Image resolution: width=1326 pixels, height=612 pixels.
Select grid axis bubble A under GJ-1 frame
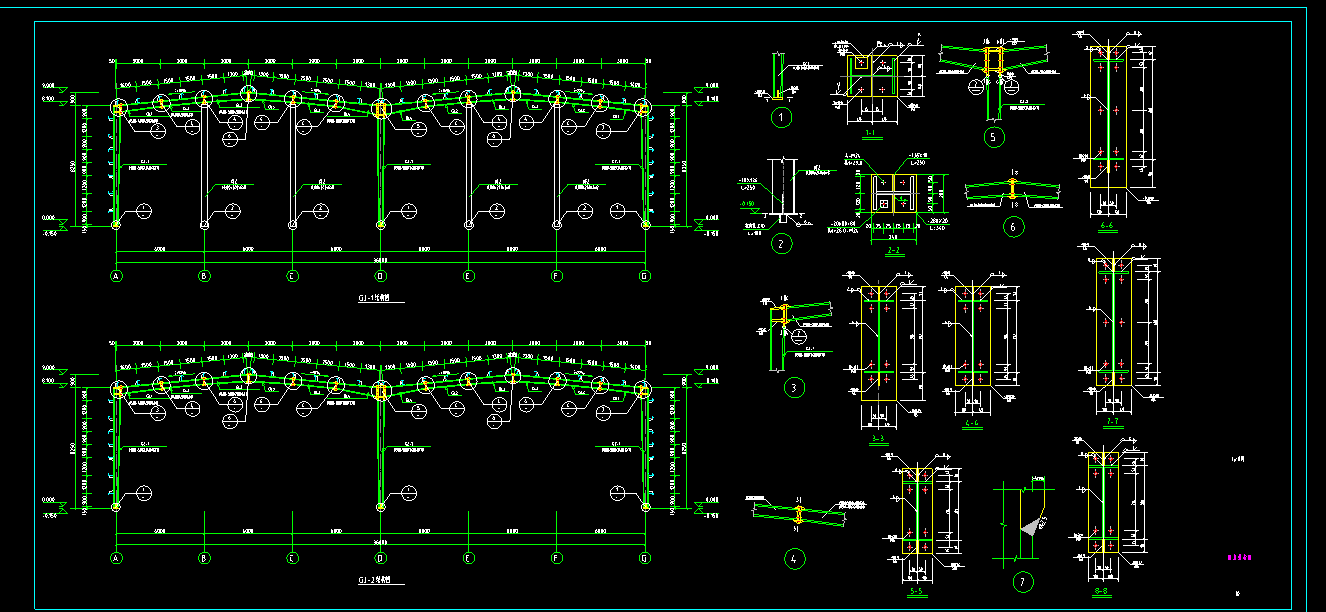point(116,276)
